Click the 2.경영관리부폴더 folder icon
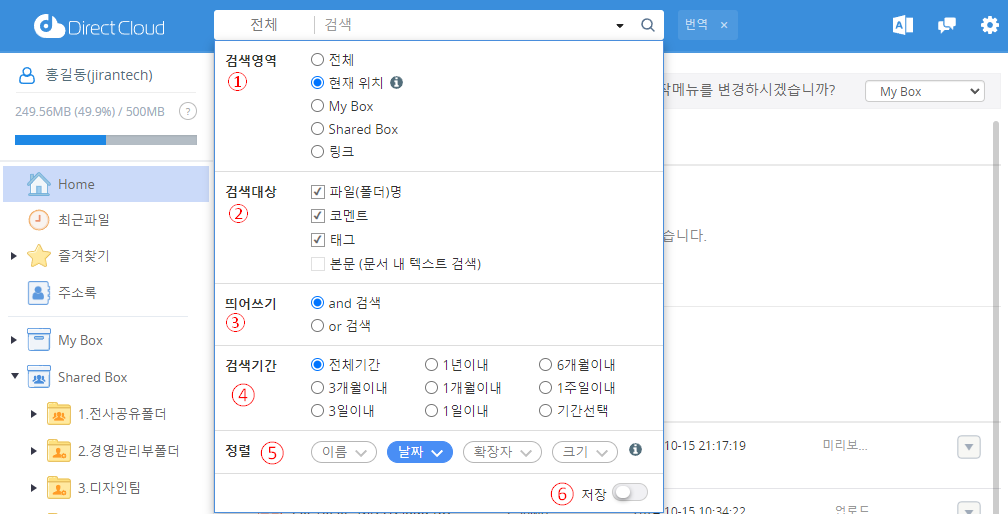Image resolution: width=1008 pixels, height=514 pixels. click(x=59, y=451)
